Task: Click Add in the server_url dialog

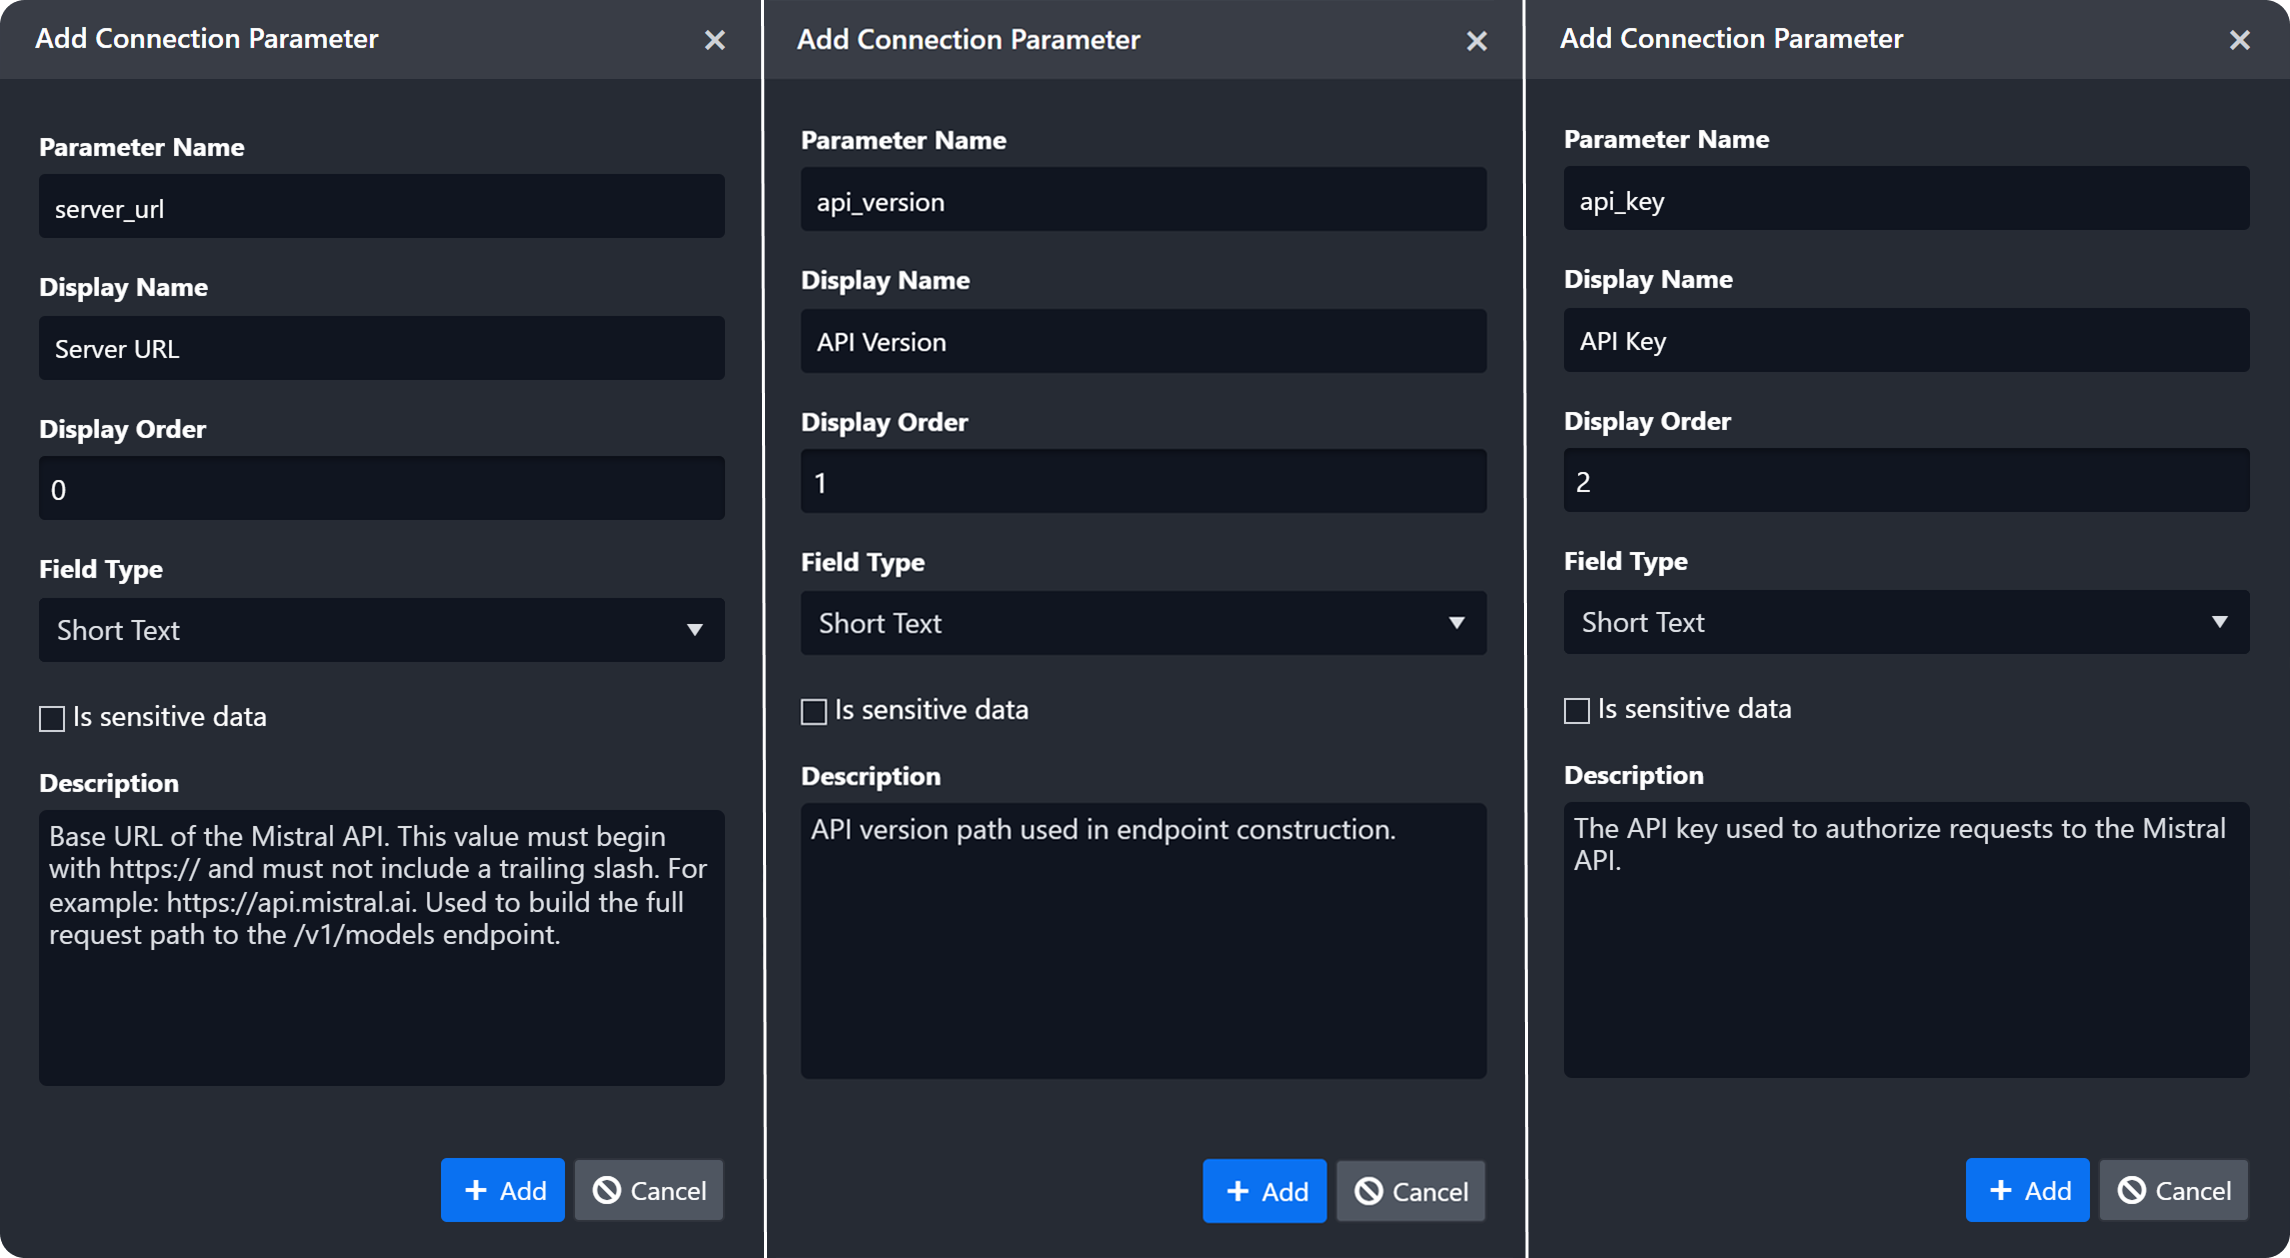Action: click(x=503, y=1190)
